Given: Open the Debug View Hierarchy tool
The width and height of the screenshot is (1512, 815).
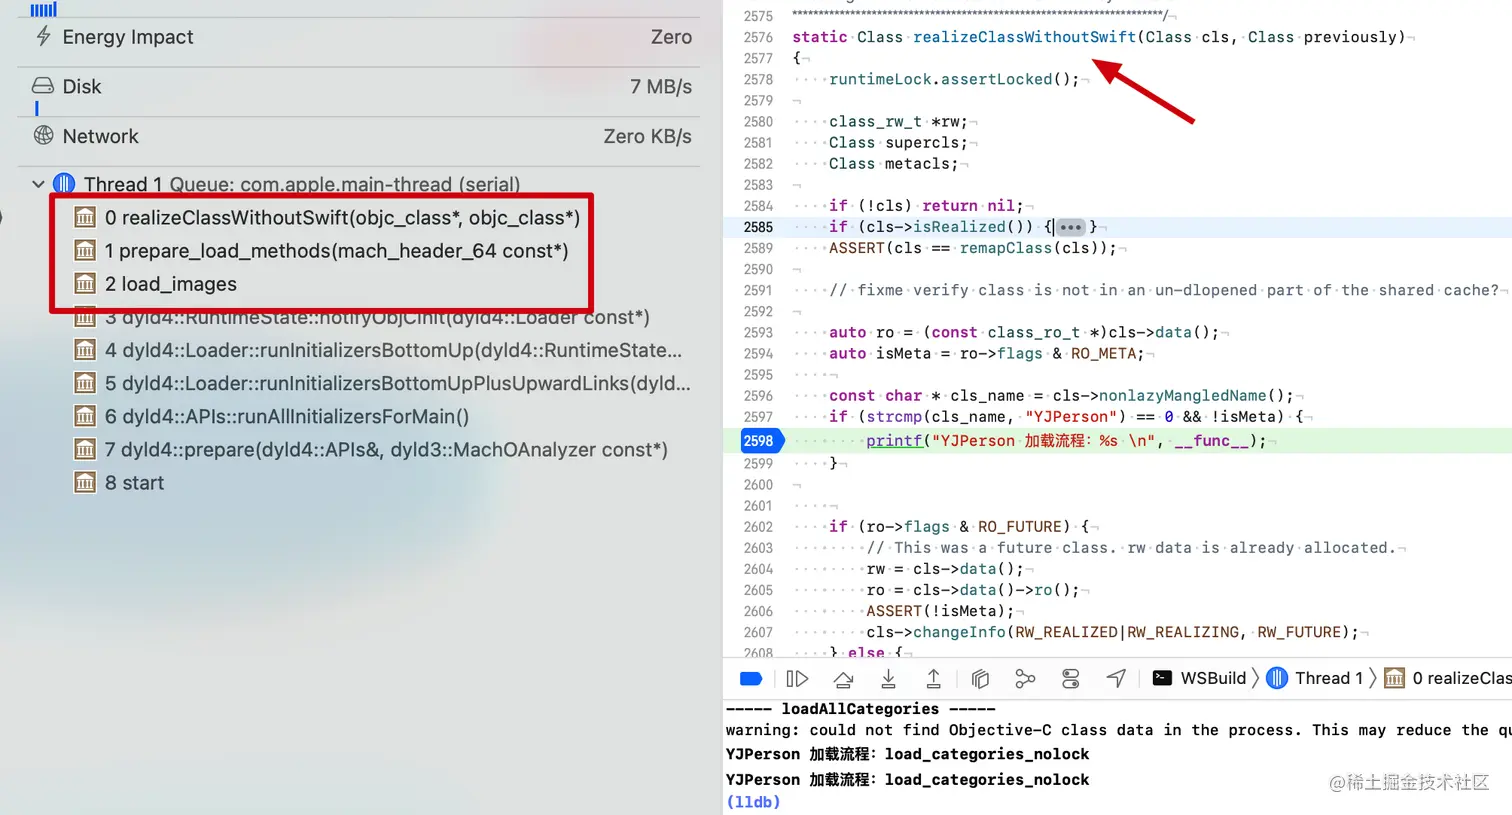Looking at the screenshot, I should (980, 678).
